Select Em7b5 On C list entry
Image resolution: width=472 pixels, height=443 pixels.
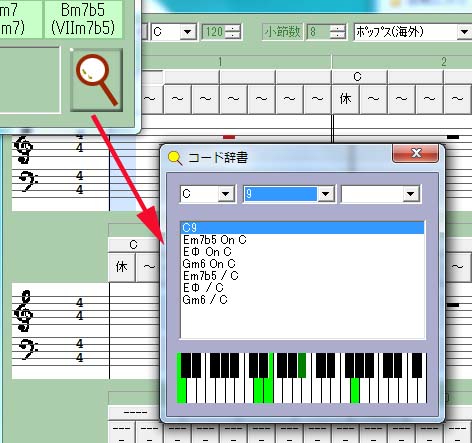(215, 240)
